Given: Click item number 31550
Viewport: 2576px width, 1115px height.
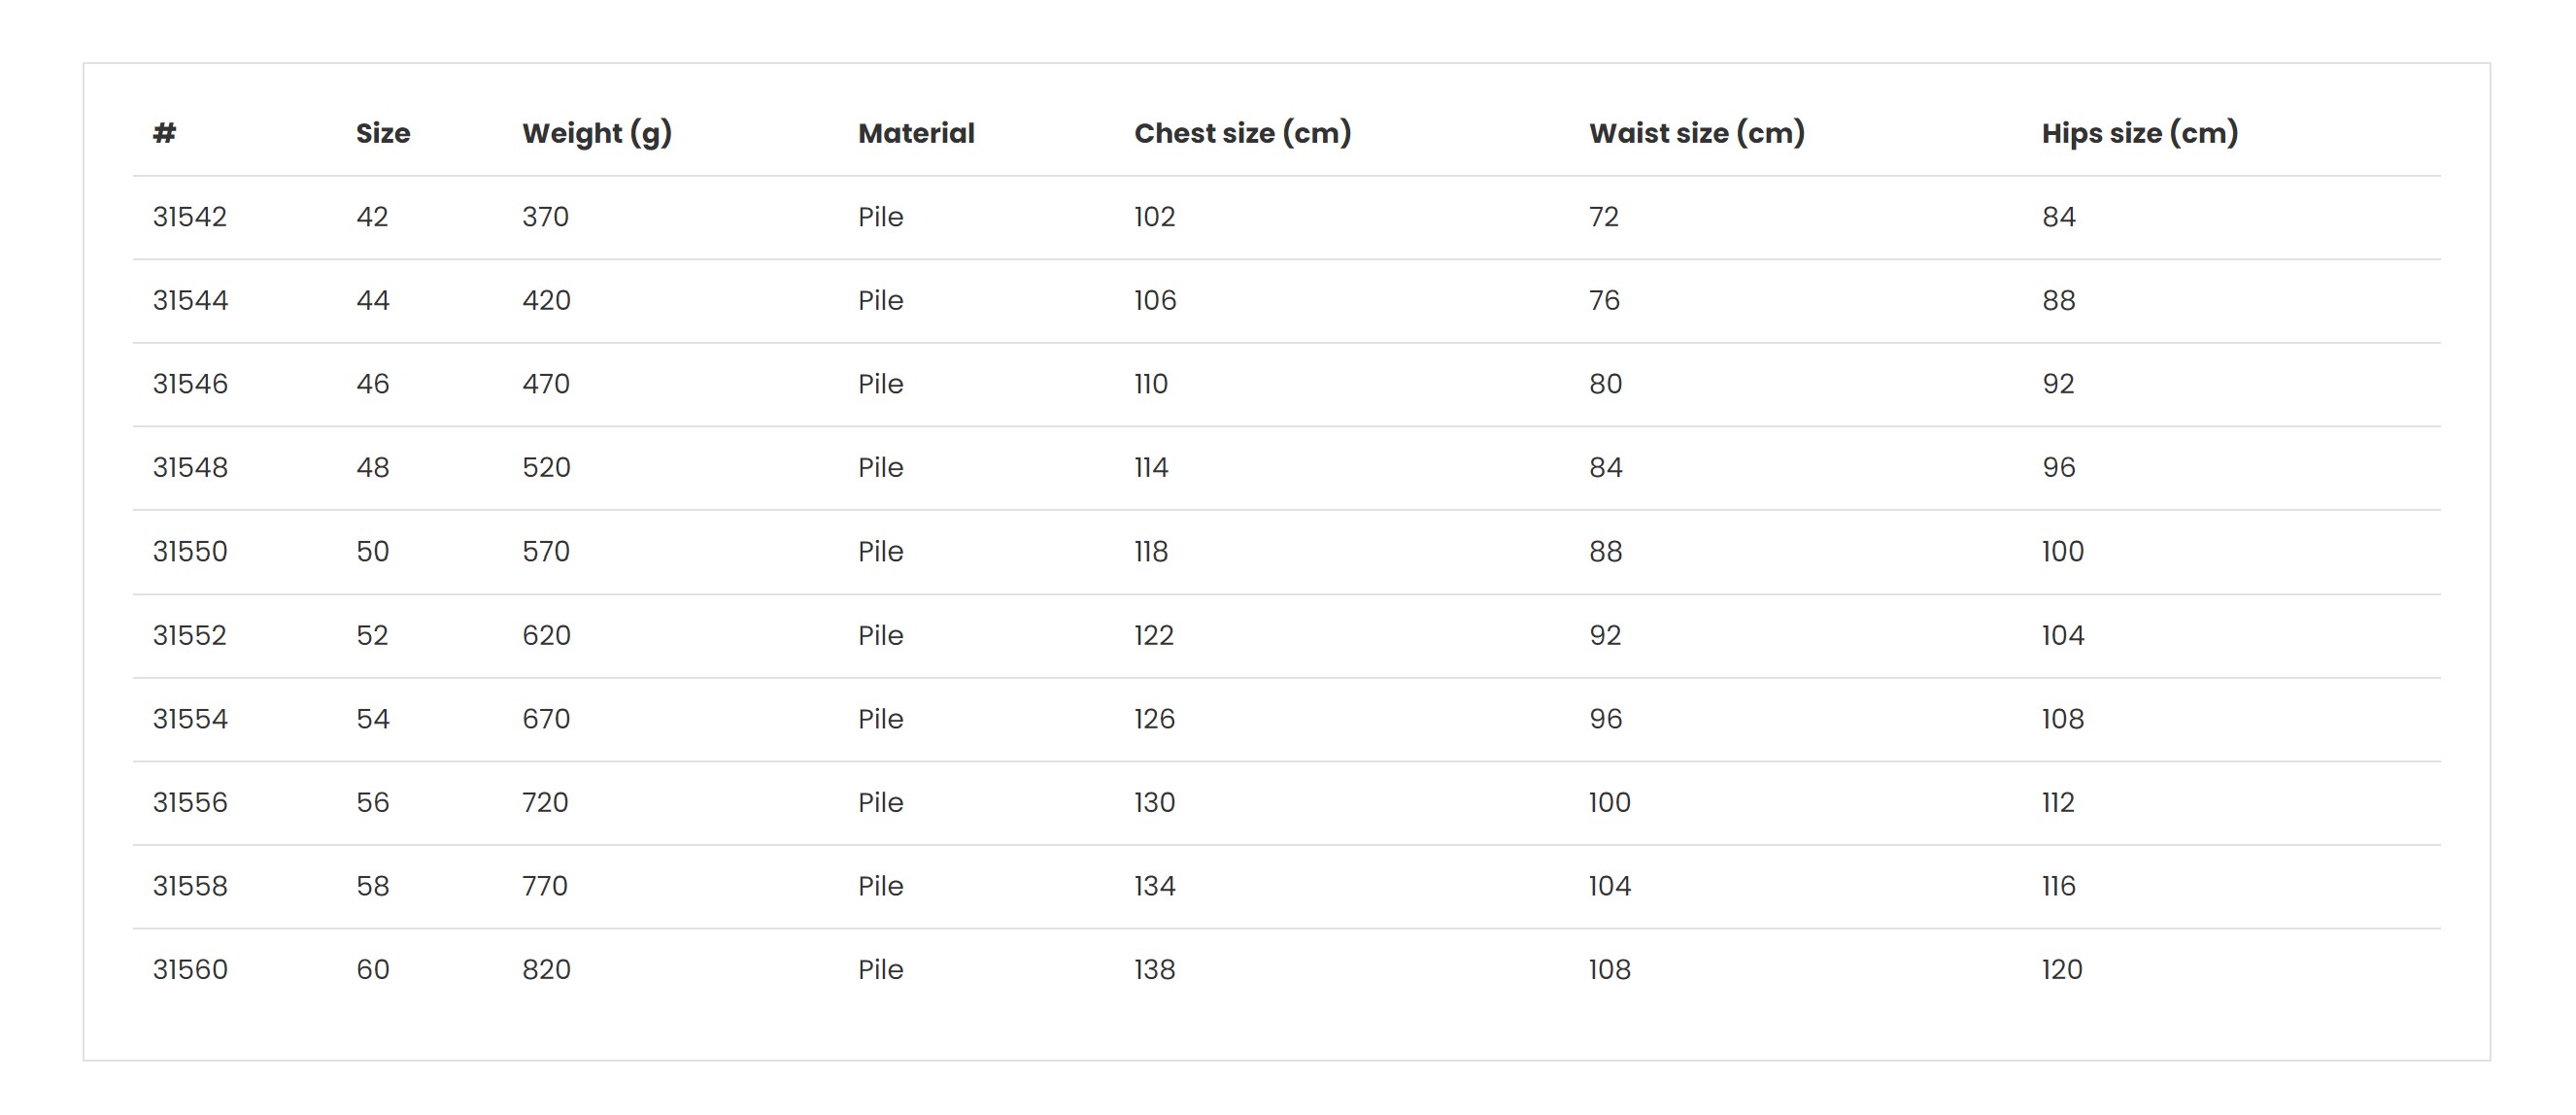Looking at the screenshot, I should pos(190,552).
